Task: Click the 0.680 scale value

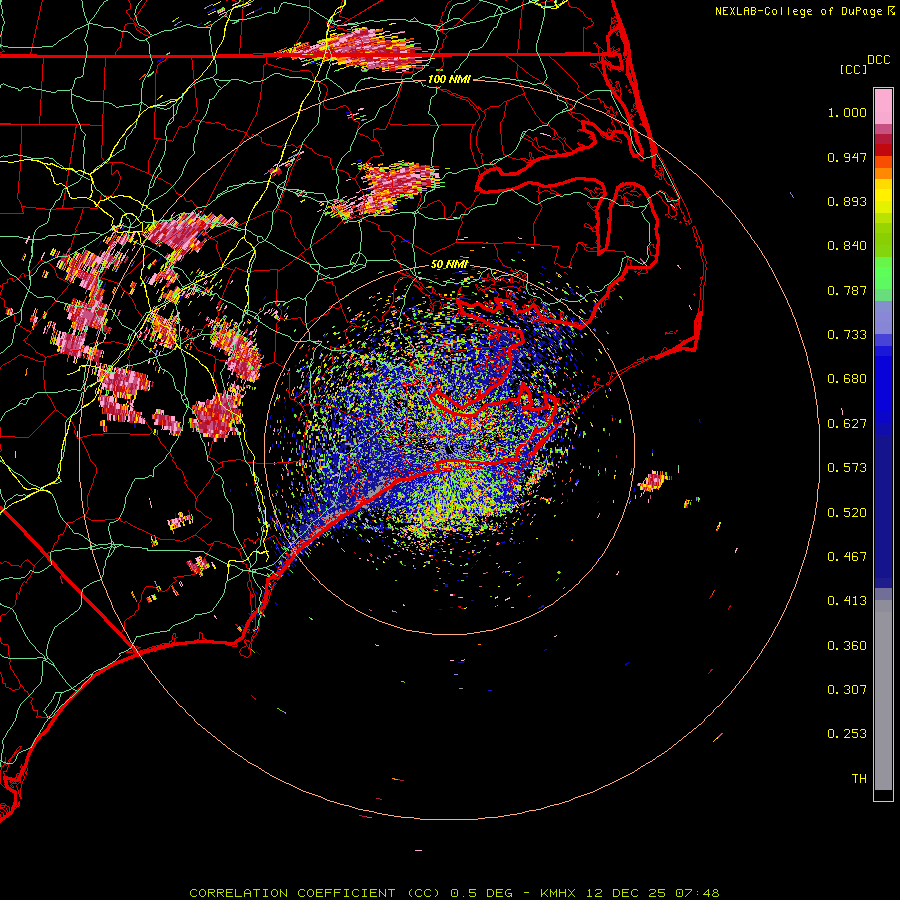Action: tap(847, 379)
